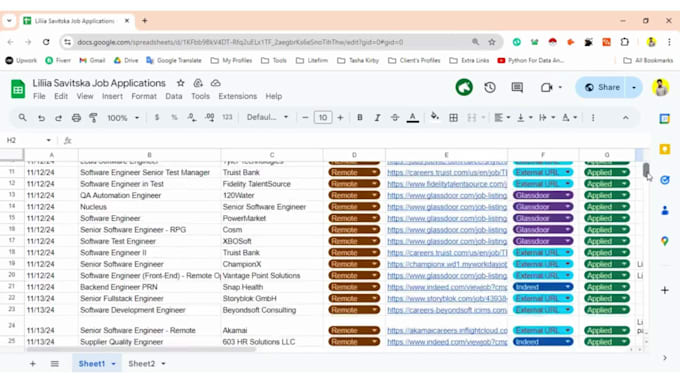
Task: Add a new sheet
Action: tap(33, 363)
